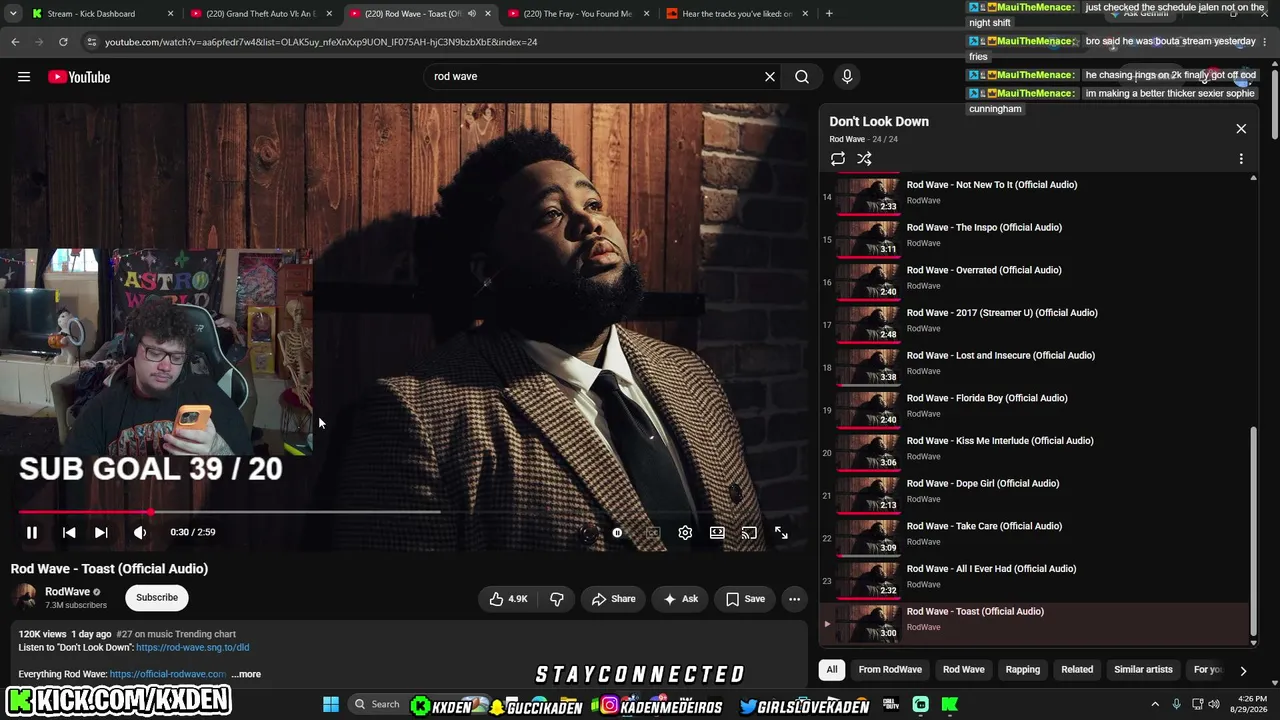This screenshot has height=720, width=1280.
Task: Play 'Kiss Me Interlude' playlist item
Action: [x=1035, y=452]
